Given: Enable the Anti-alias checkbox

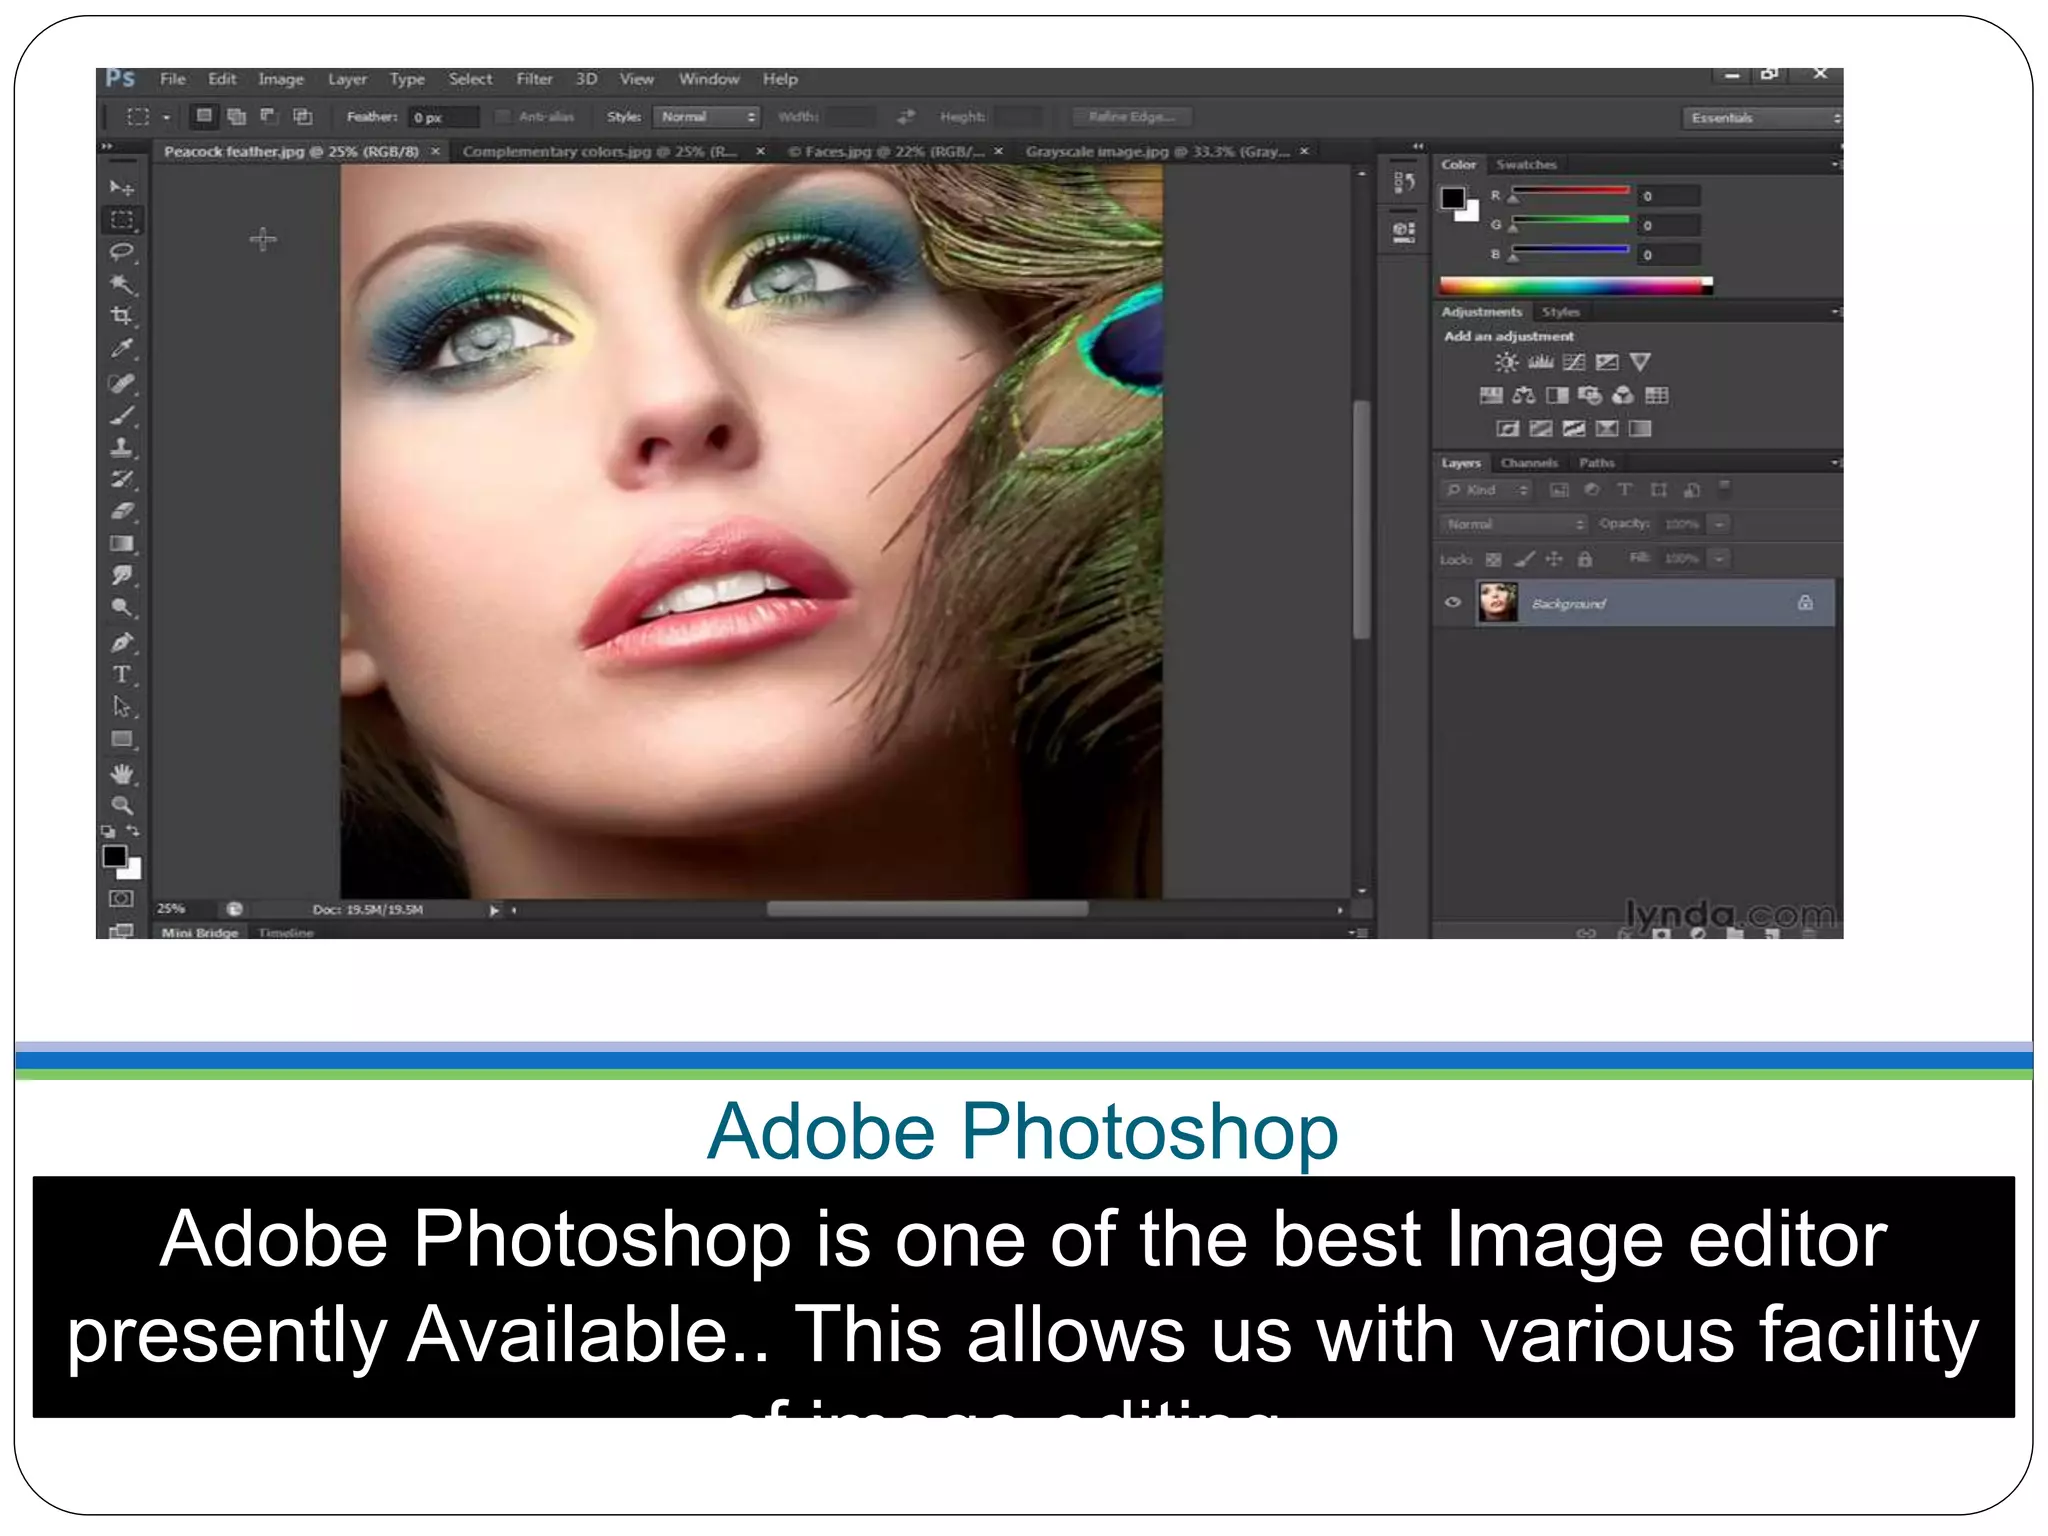Looking at the screenshot, I should [x=503, y=117].
